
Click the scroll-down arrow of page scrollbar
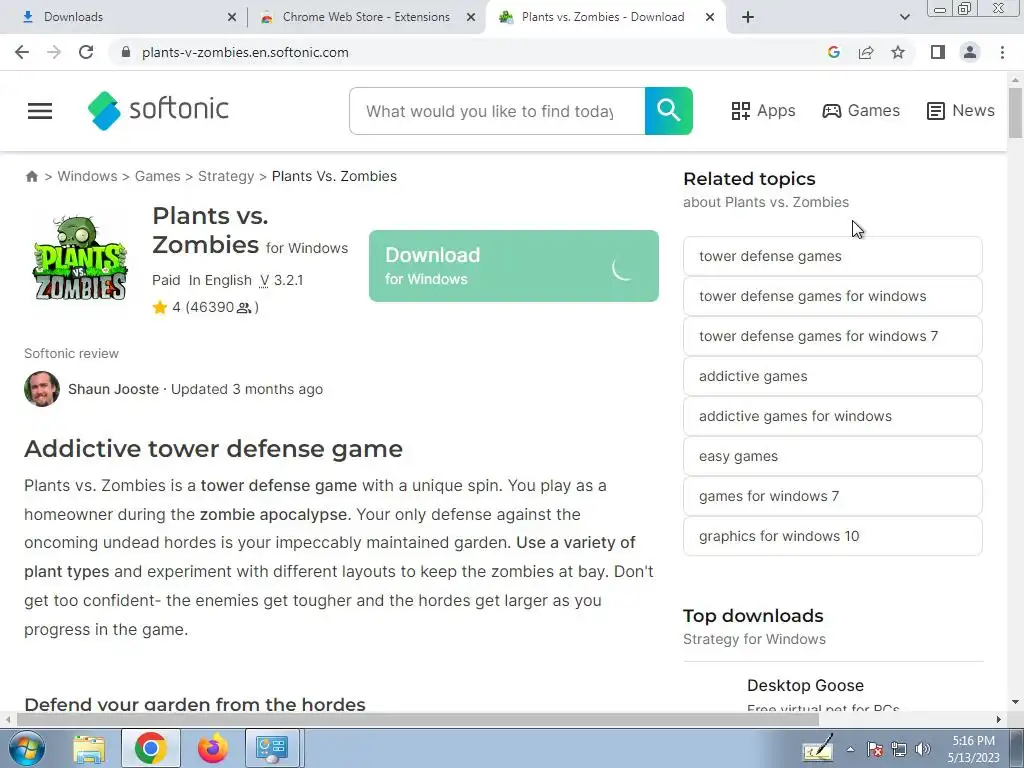click(1015, 702)
